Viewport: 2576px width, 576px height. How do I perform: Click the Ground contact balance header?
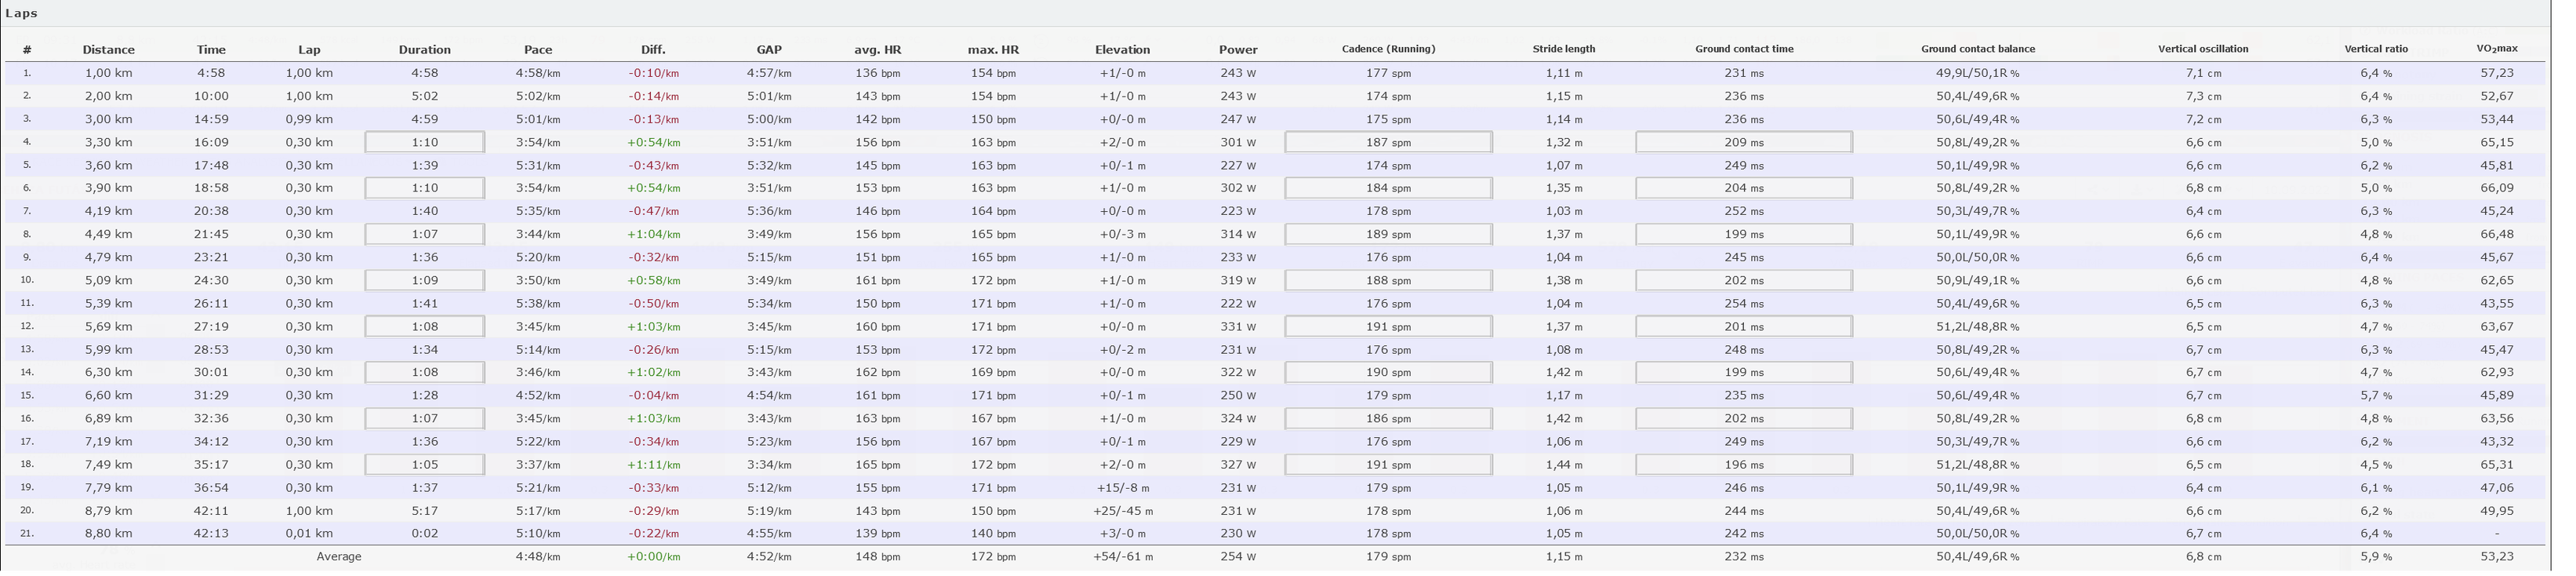tap(1978, 49)
